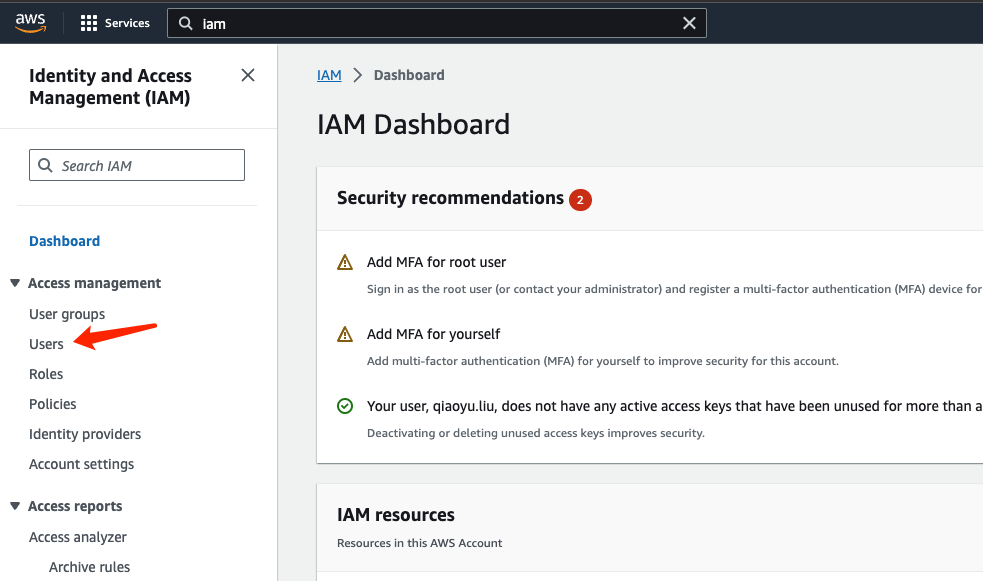Click the Security recommendations heading
983x581 pixels.
pos(450,198)
